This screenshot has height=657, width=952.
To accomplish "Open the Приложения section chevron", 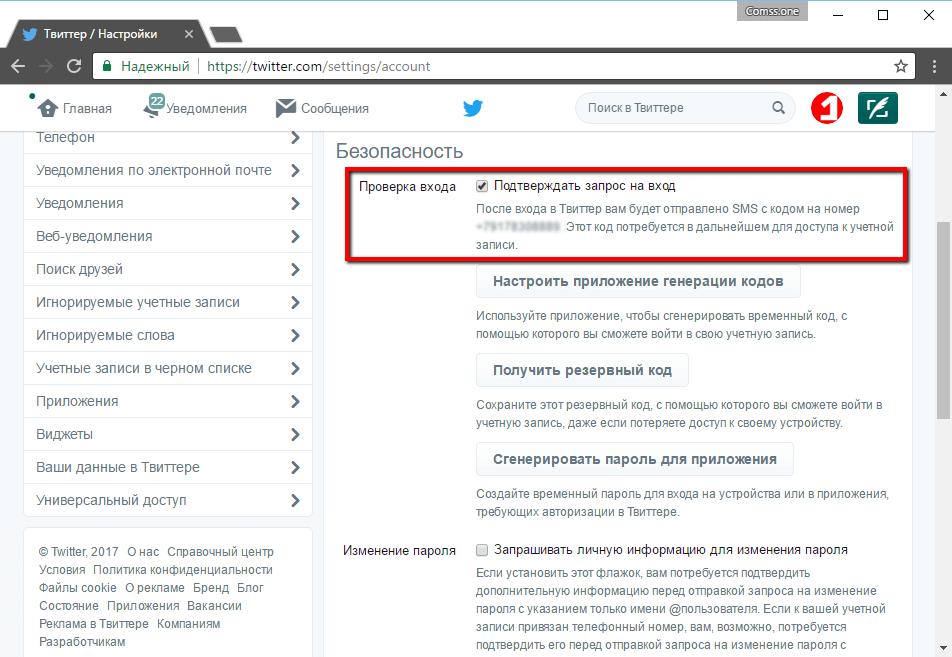I will point(296,401).
